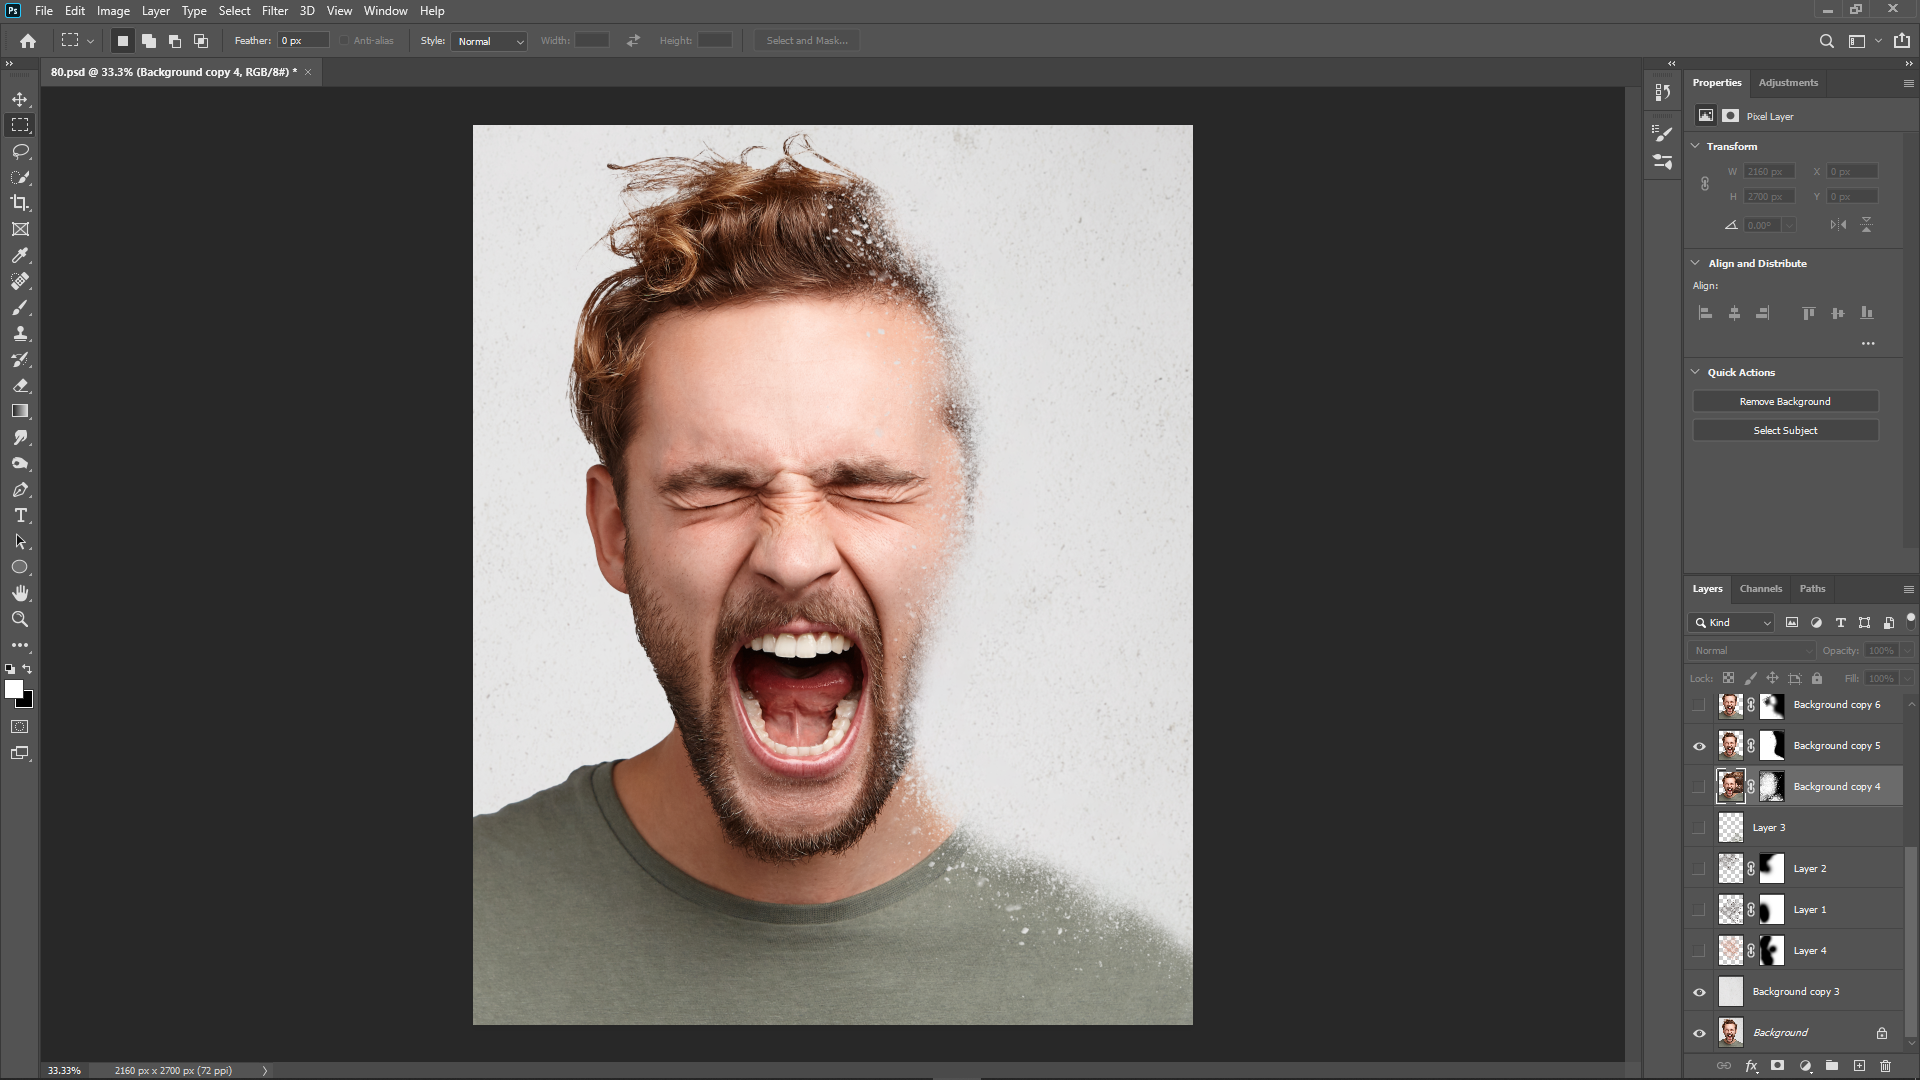Image resolution: width=1920 pixels, height=1080 pixels.
Task: Switch to the Paths tab
Action: tap(1812, 589)
